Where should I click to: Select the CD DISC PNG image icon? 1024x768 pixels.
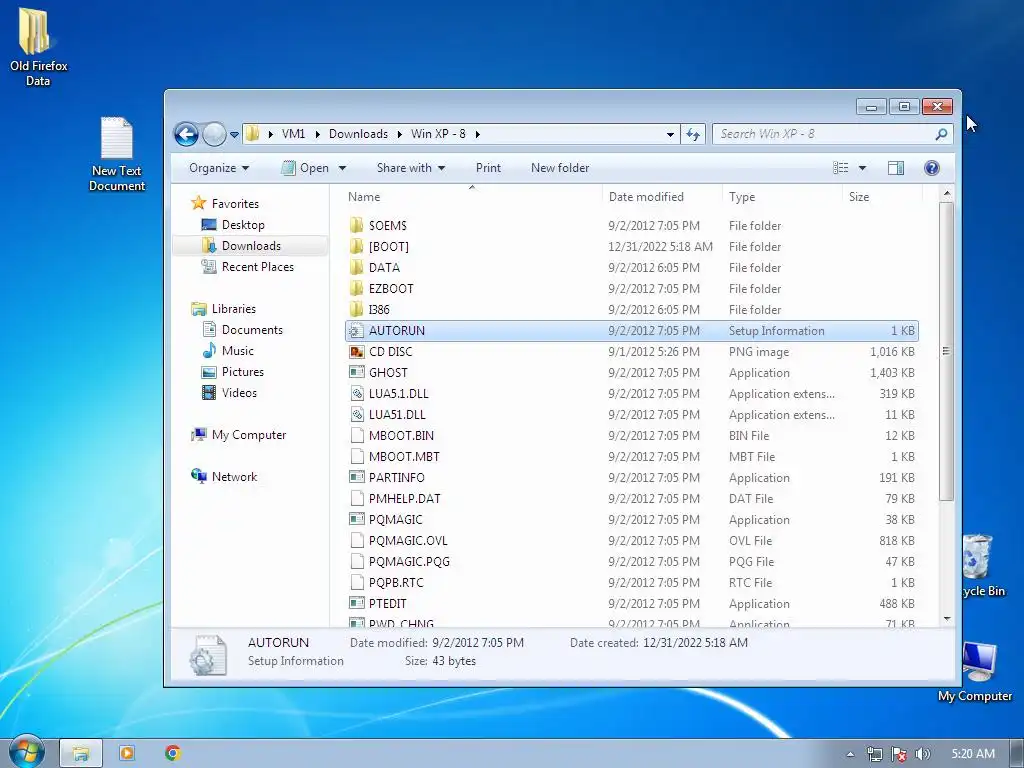(357, 351)
